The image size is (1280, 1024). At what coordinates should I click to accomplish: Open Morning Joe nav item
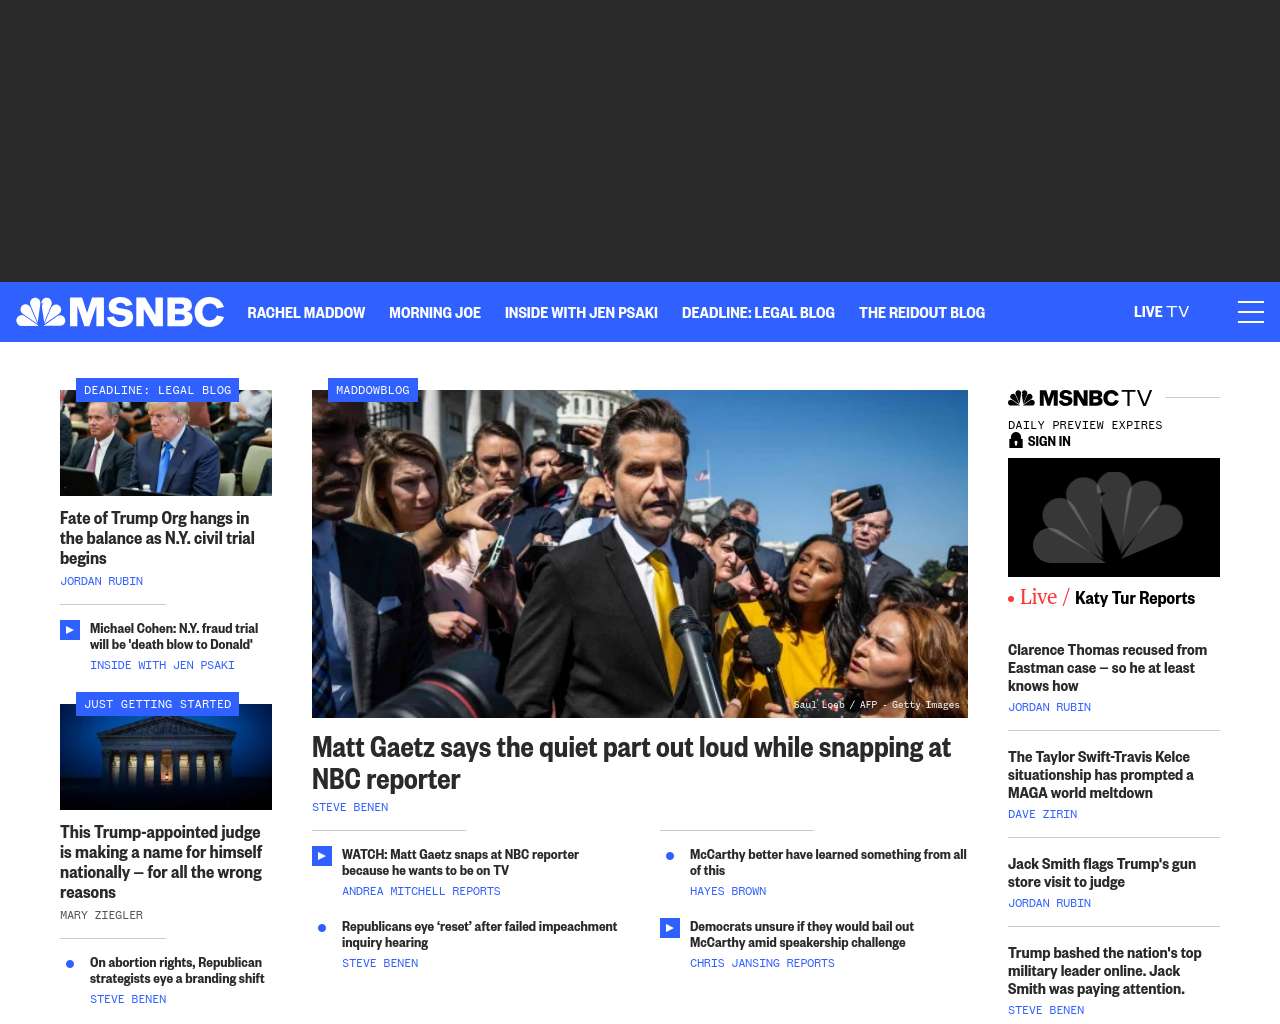435,312
